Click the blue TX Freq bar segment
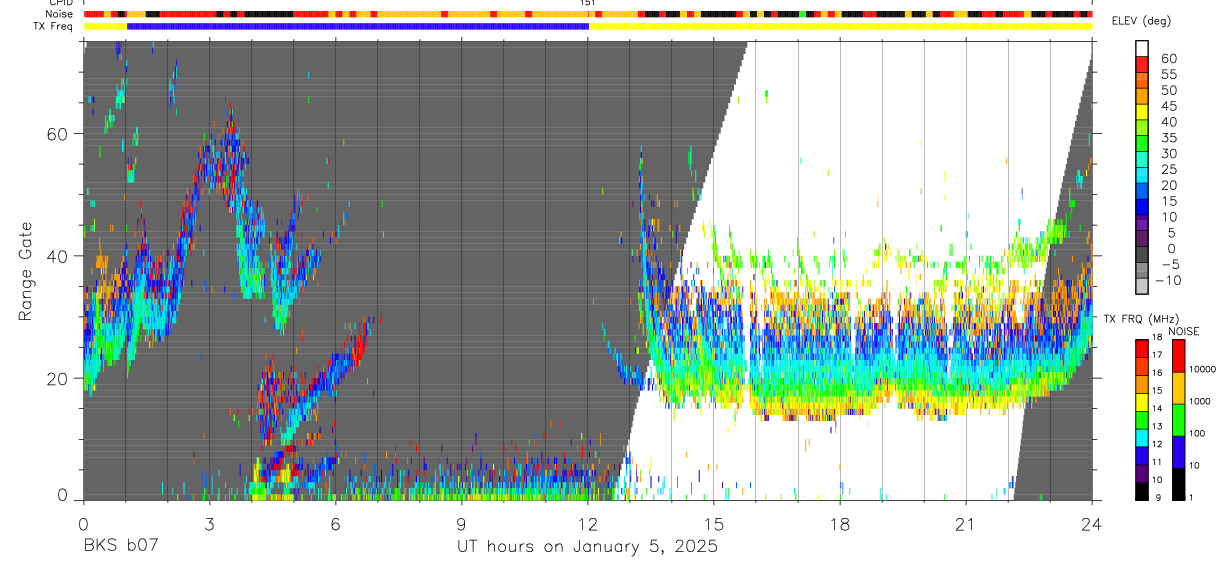Image resolution: width=1228 pixels, height=567 pixels. (358, 26)
